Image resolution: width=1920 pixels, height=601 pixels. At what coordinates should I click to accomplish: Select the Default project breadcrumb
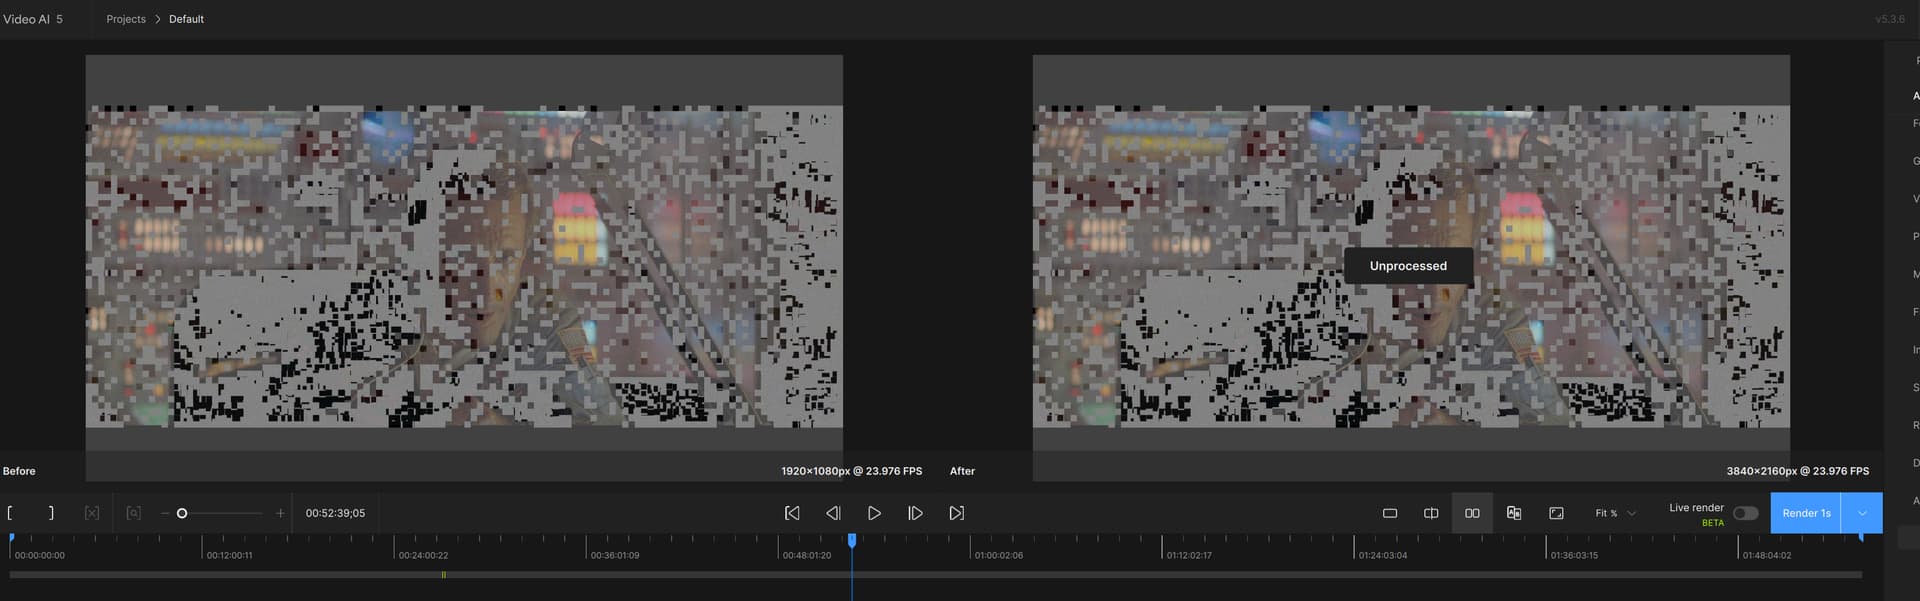(186, 19)
